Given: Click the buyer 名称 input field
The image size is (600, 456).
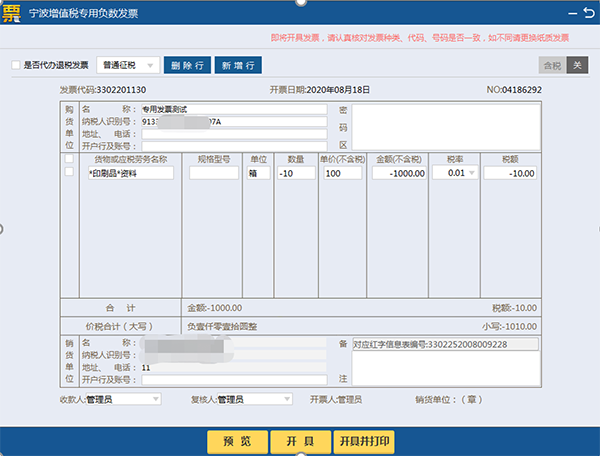Looking at the screenshot, I should [x=234, y=108].
